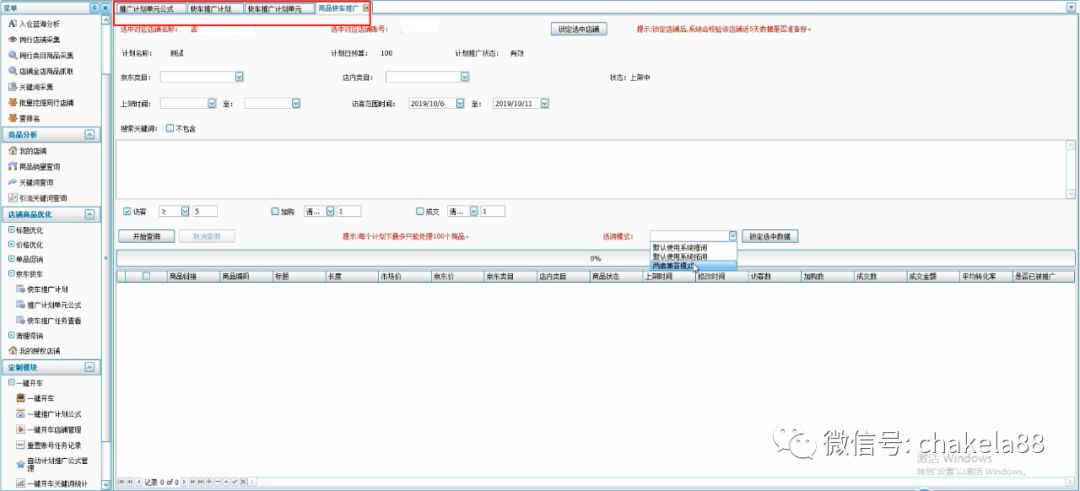
Task: Open the 访客 comparison operator dropdown
Action: (x=185, y=211)
